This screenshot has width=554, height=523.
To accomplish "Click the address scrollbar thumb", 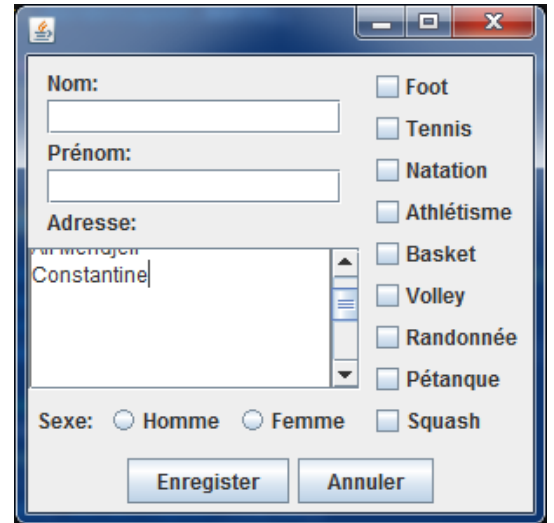I will (345, 304).
